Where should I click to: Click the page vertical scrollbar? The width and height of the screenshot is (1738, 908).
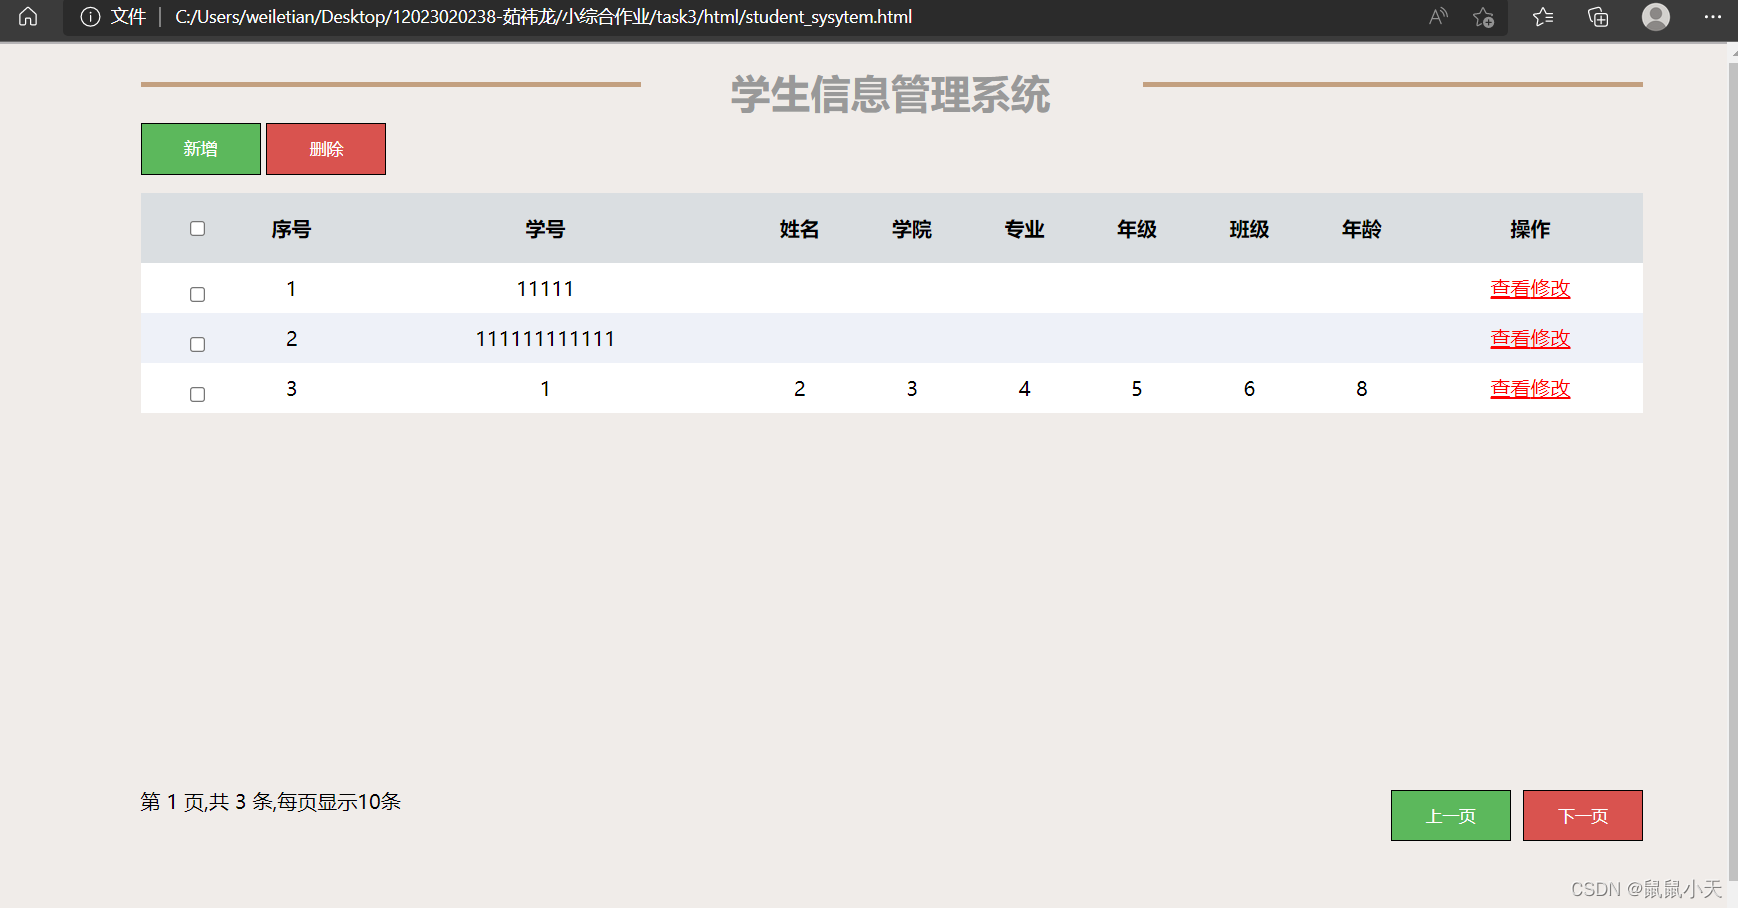click(1732, 470)
